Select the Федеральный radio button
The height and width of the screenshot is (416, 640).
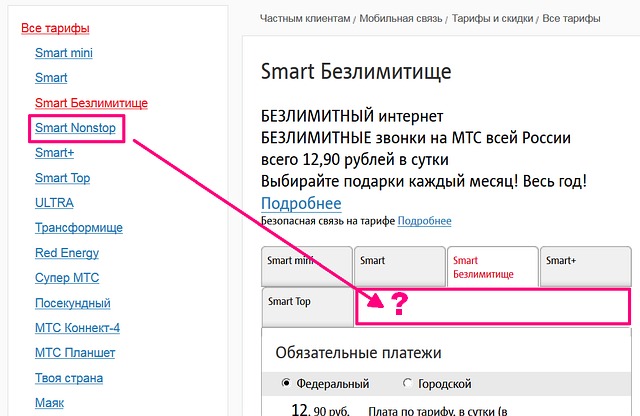pyautogui.click(x=286, y=383)
